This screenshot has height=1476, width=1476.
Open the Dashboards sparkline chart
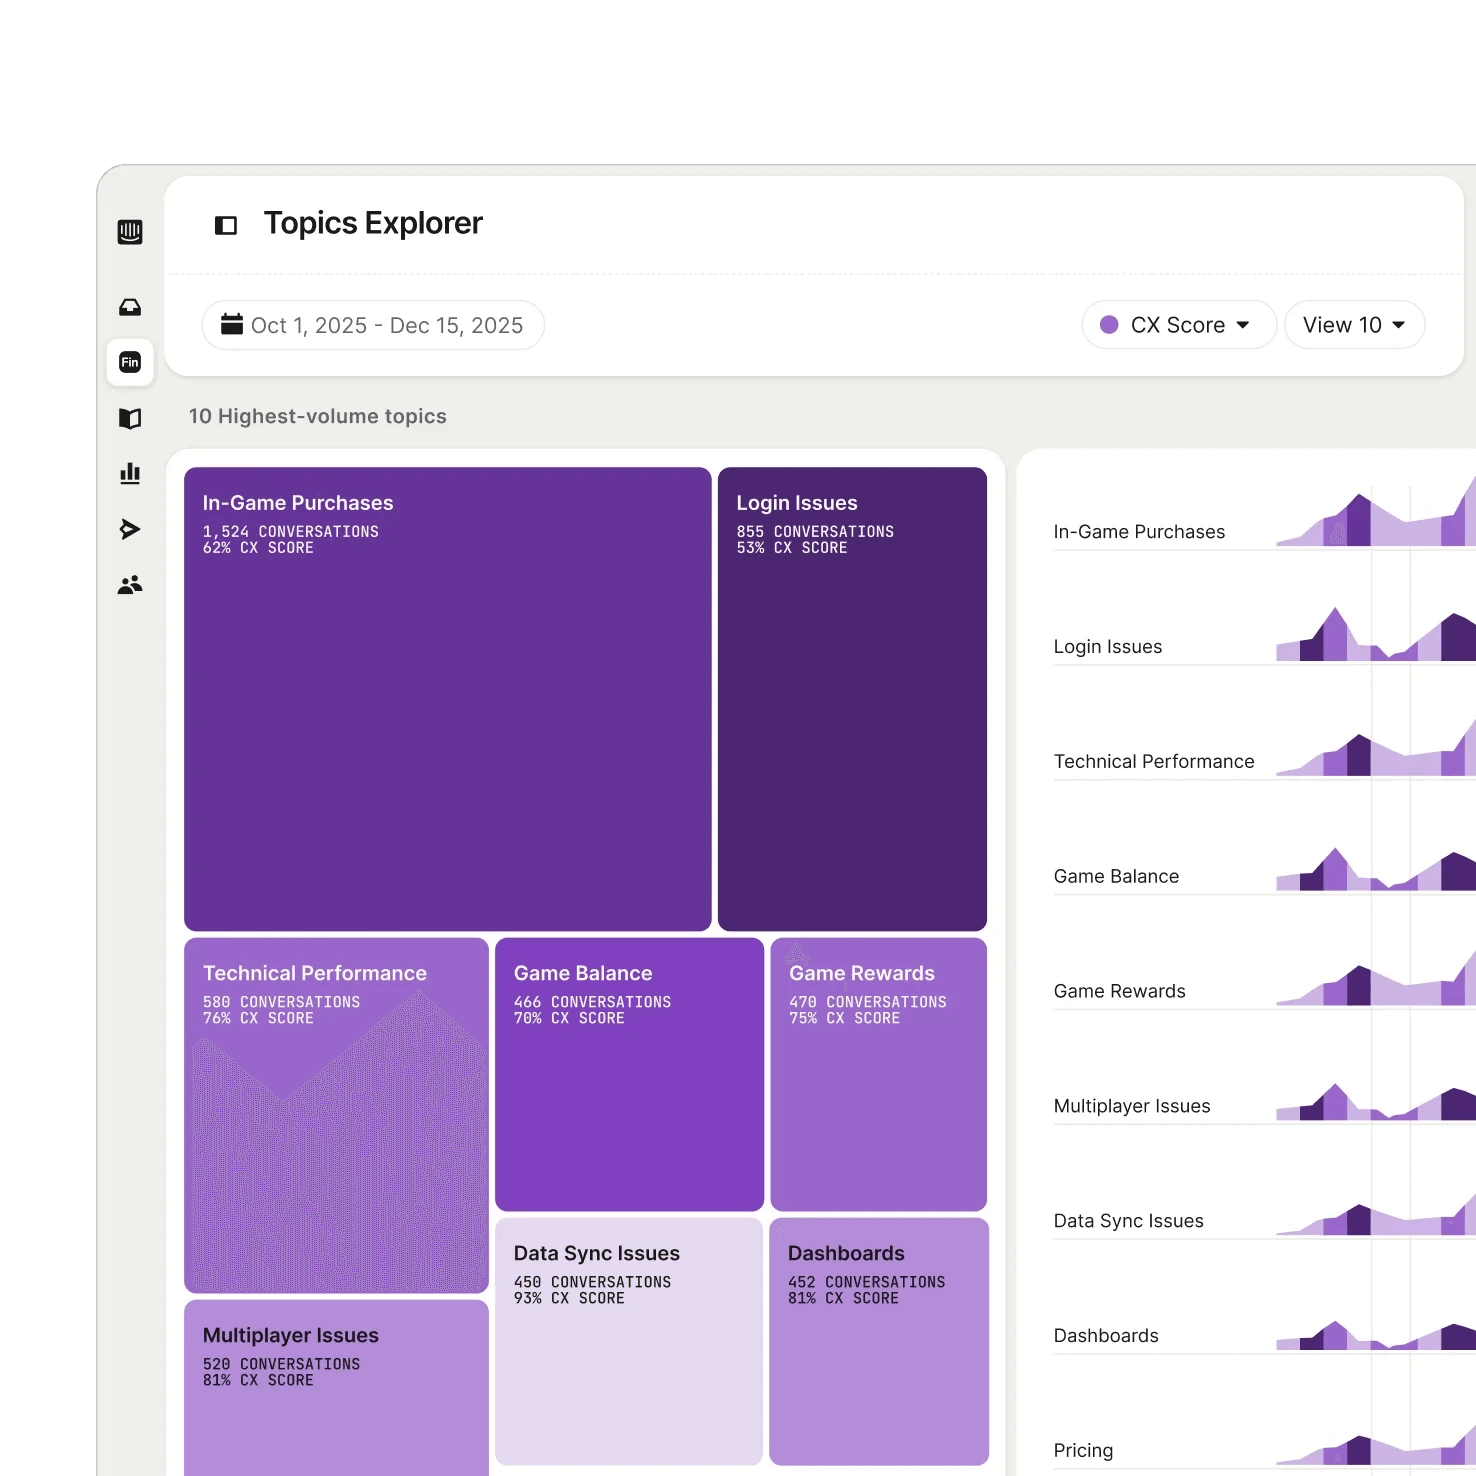(1376, 1336)
